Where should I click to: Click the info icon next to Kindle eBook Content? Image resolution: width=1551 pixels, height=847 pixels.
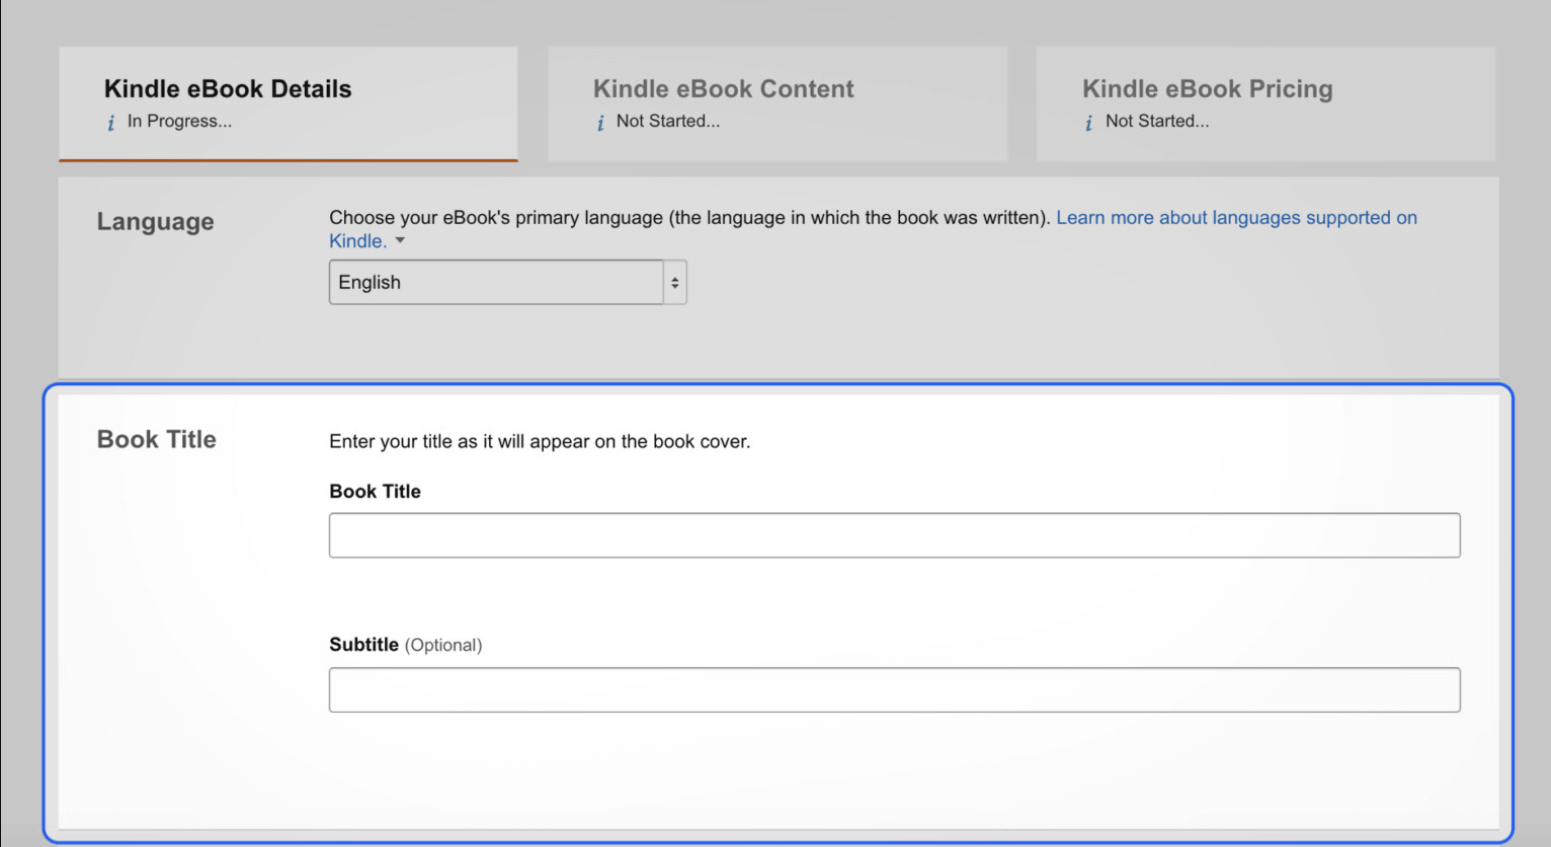(x=599, y=121)
